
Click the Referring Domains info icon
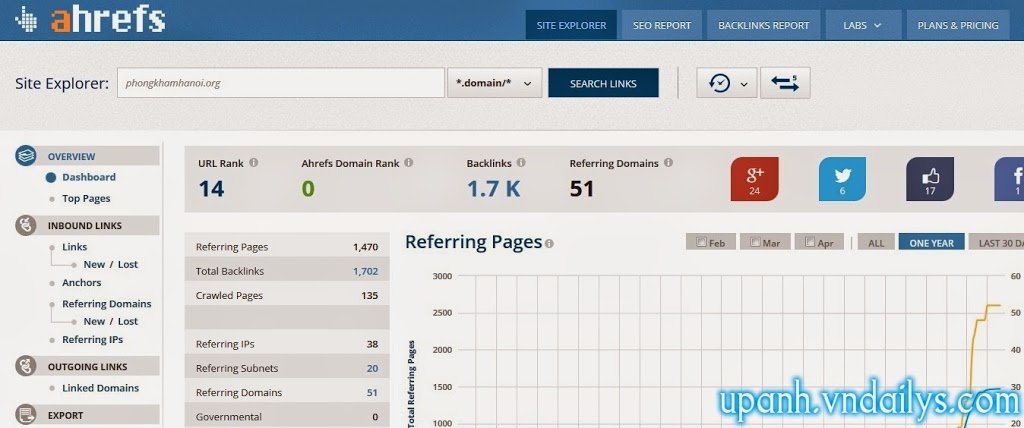point(668,163)
